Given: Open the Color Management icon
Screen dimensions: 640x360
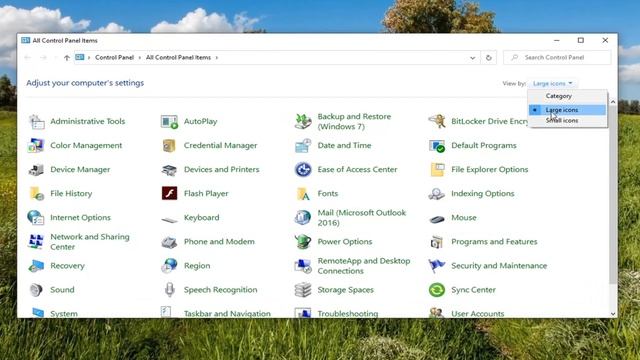Looking at the screenshot, I should point(36,146).
